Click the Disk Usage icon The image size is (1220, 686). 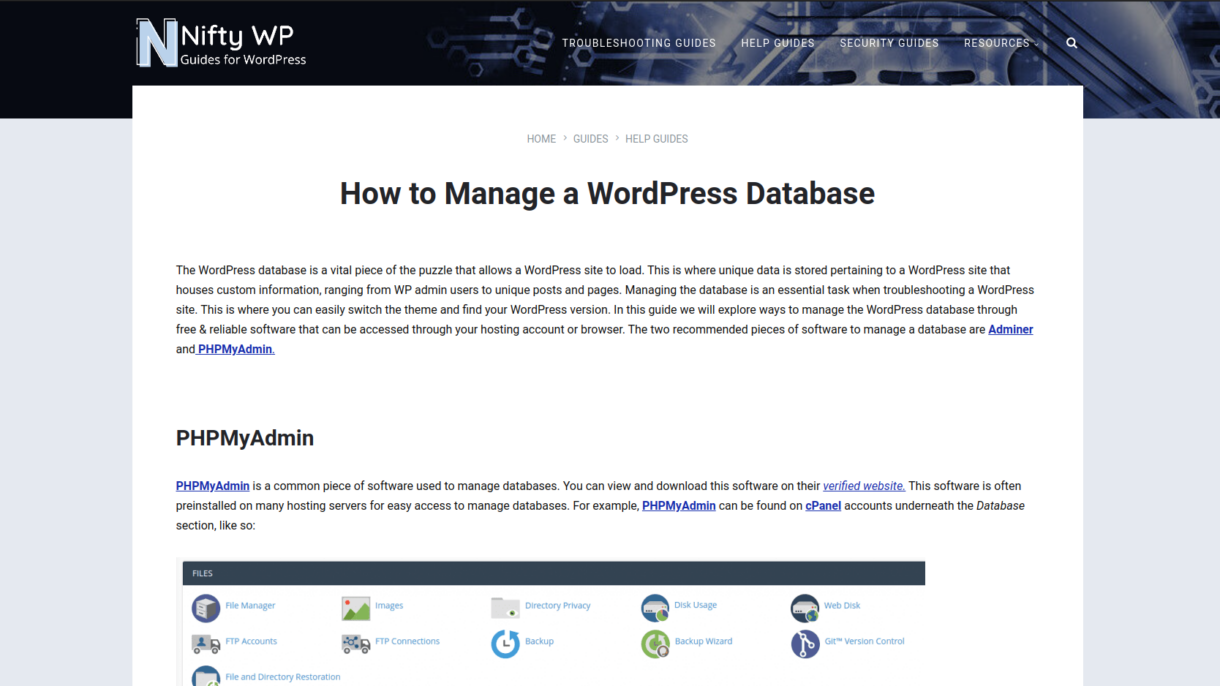point(655,607)
